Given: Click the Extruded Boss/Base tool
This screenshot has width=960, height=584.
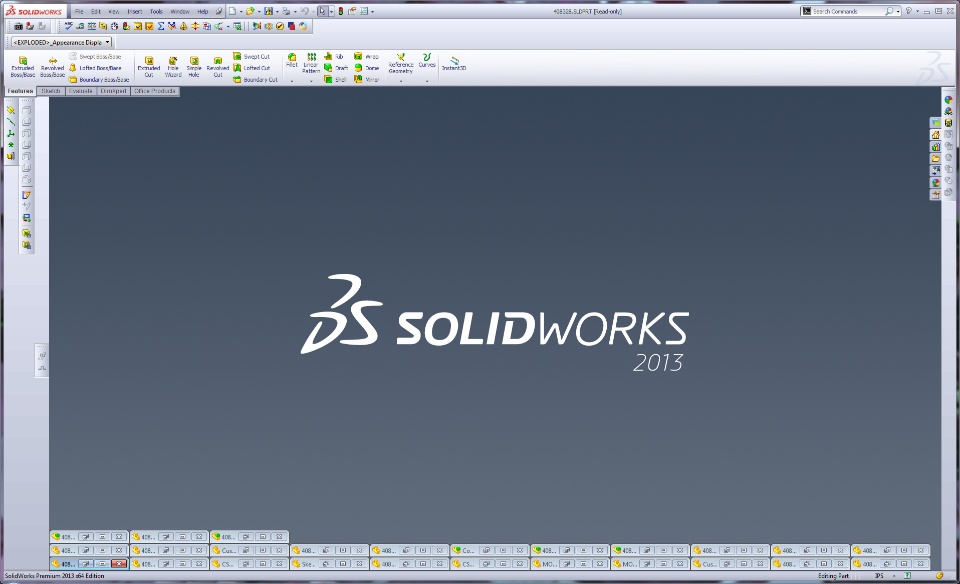Looking at the screenshot, I should coord(23,67).
